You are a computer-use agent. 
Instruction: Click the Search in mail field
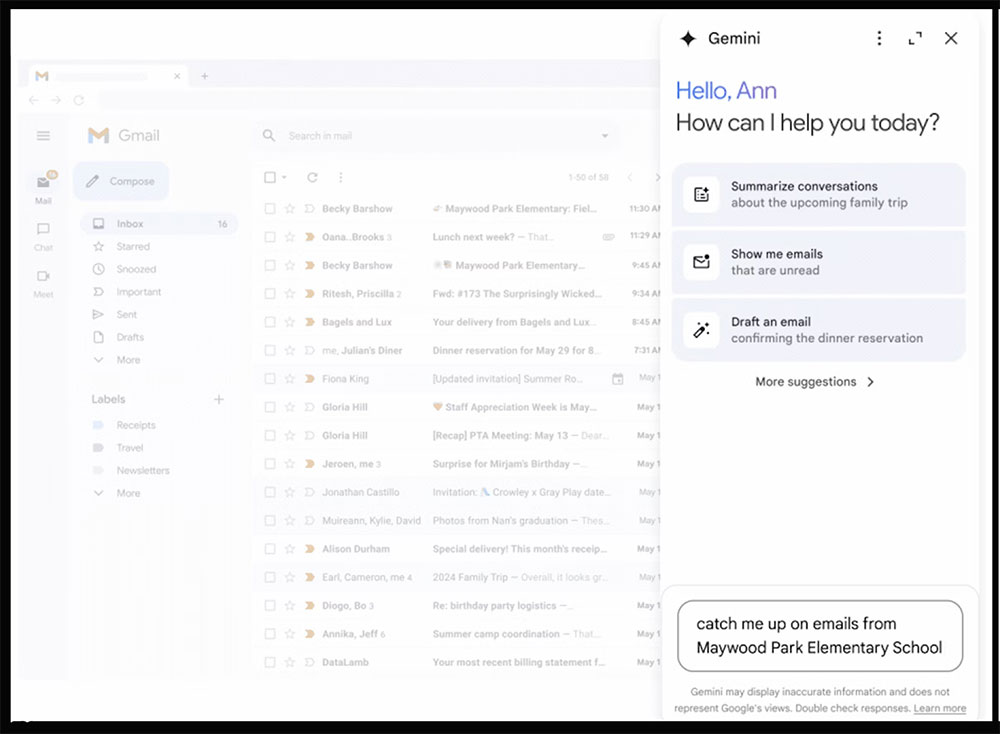pos(437,136)
